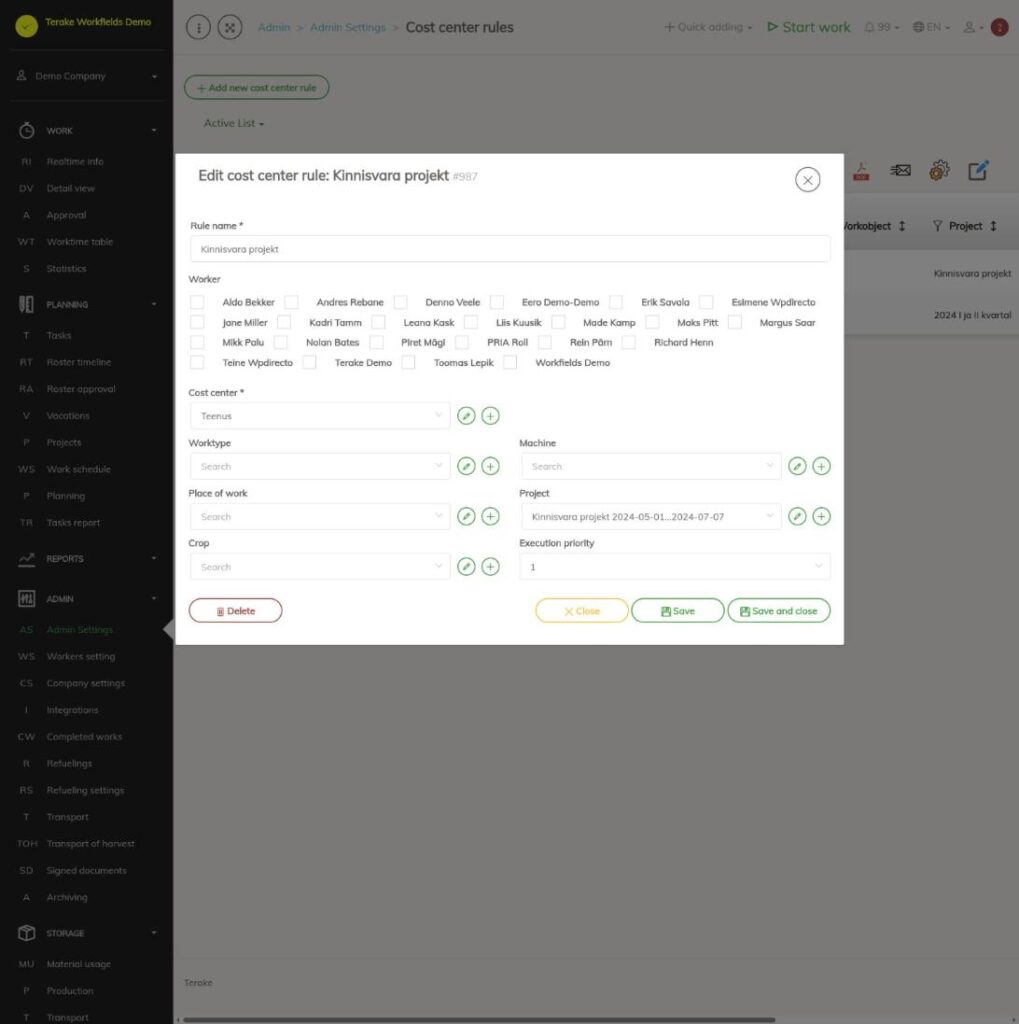
Task: Click Add new cost center rule button
Action: pos(256,88)
